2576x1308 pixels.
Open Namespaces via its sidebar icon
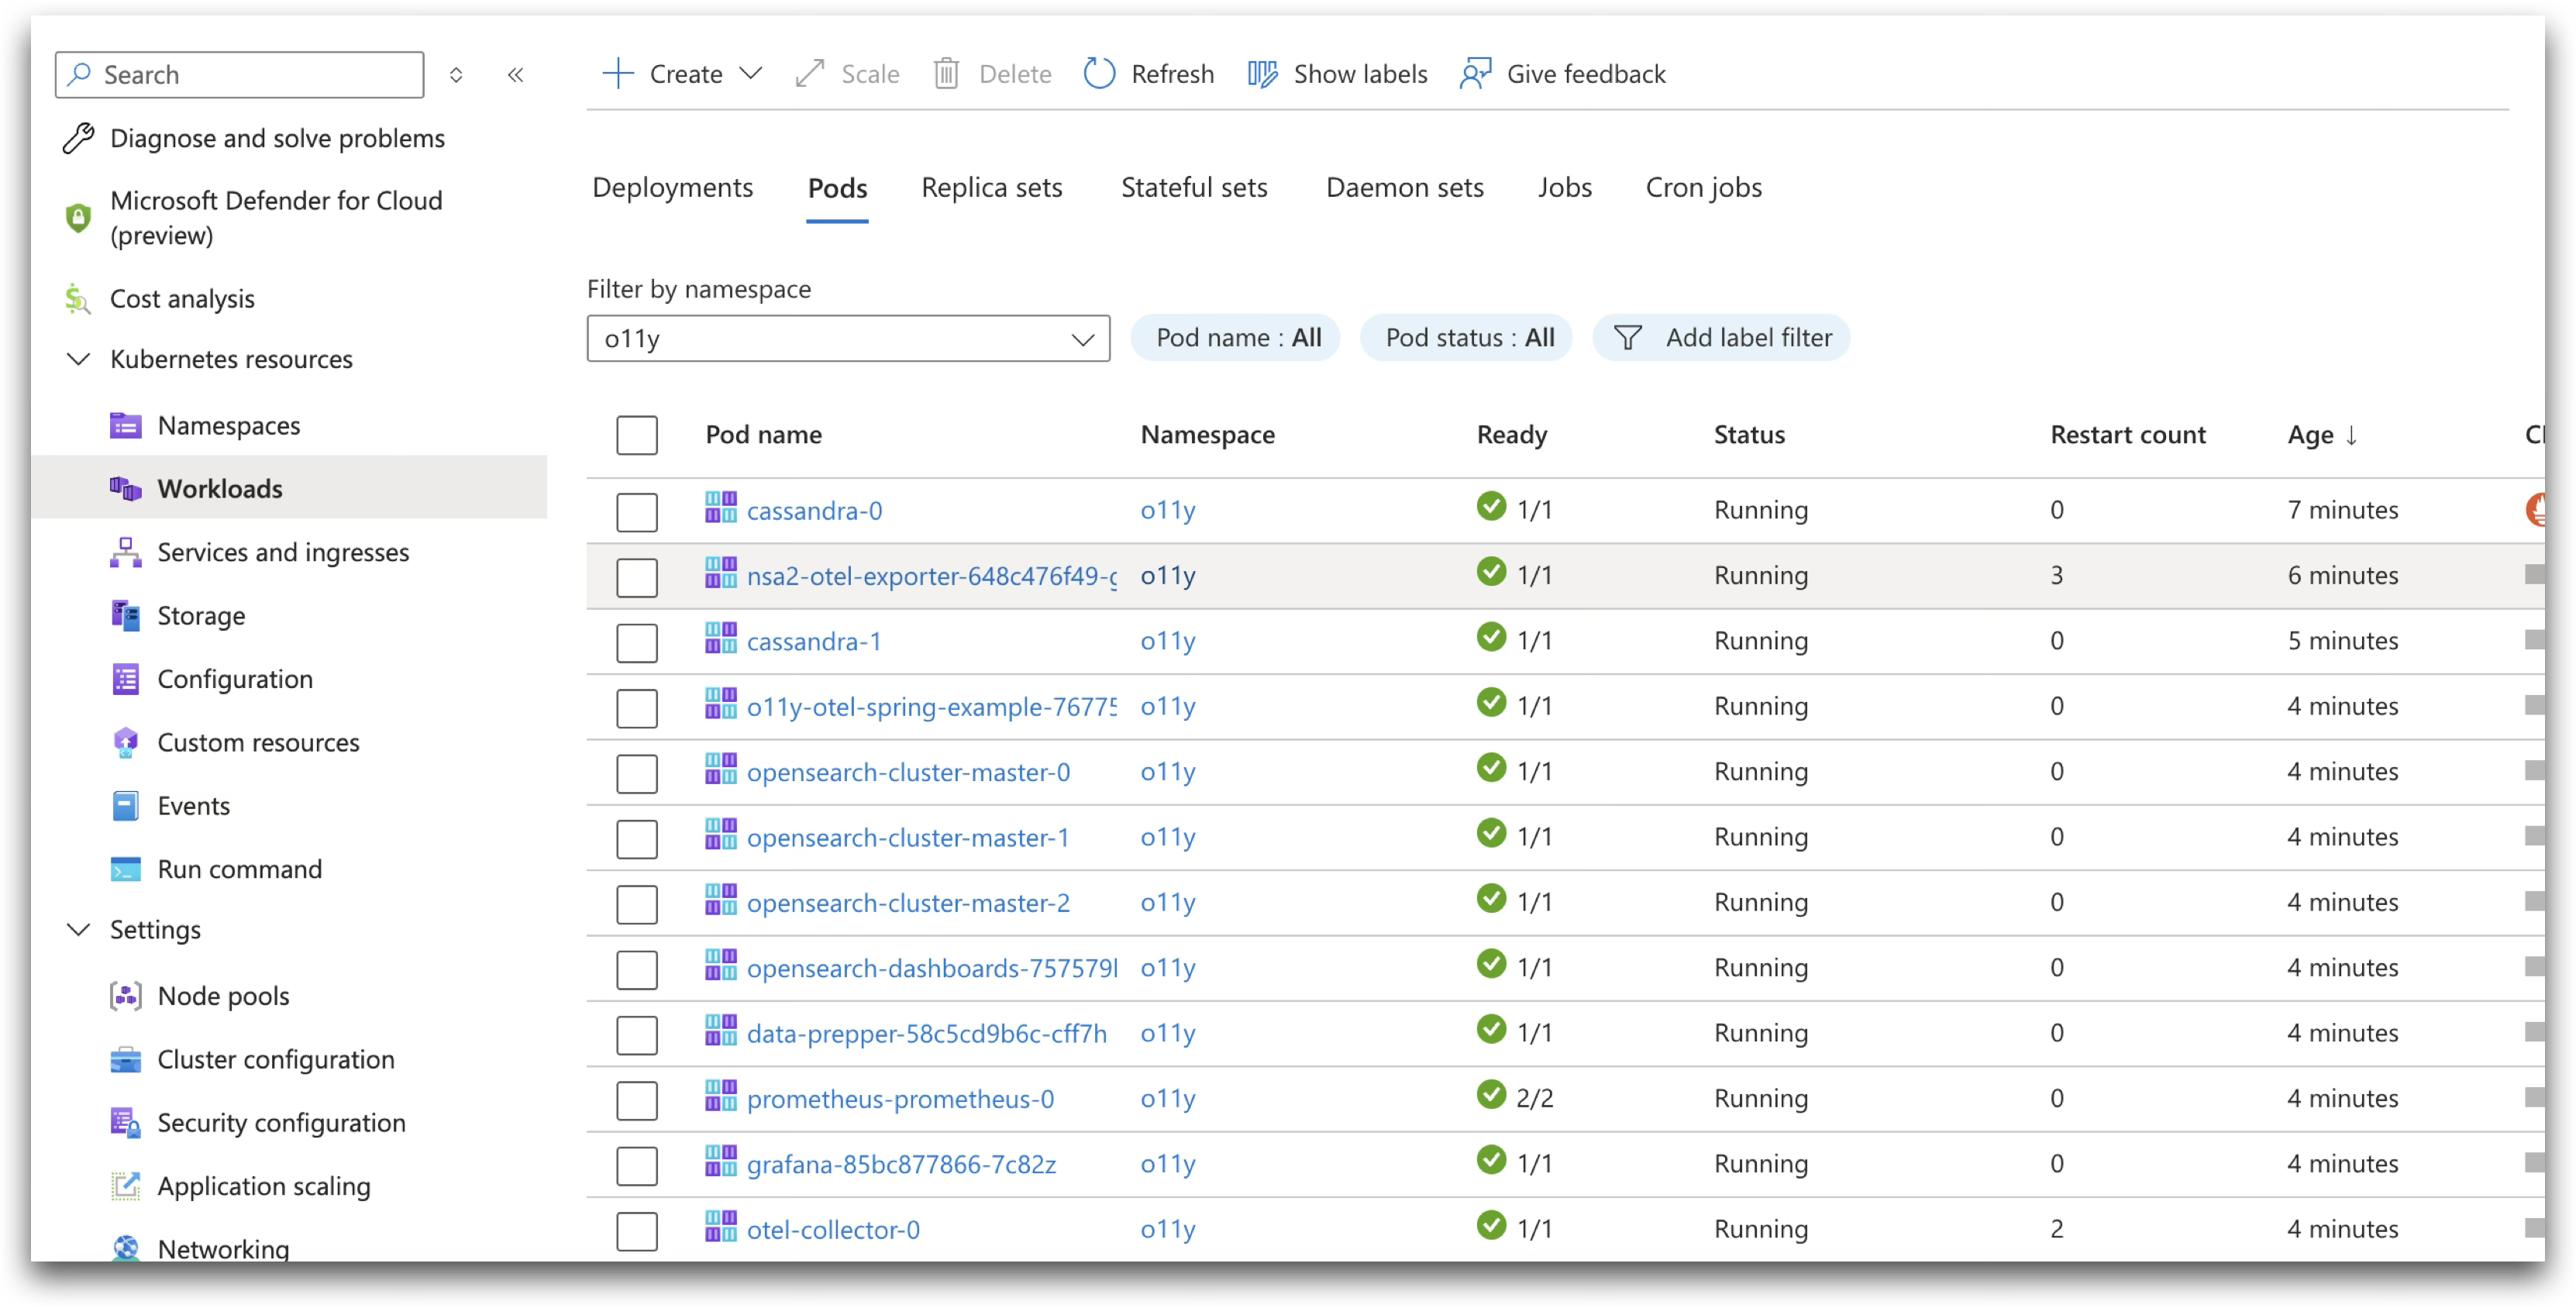click(125, 426)
